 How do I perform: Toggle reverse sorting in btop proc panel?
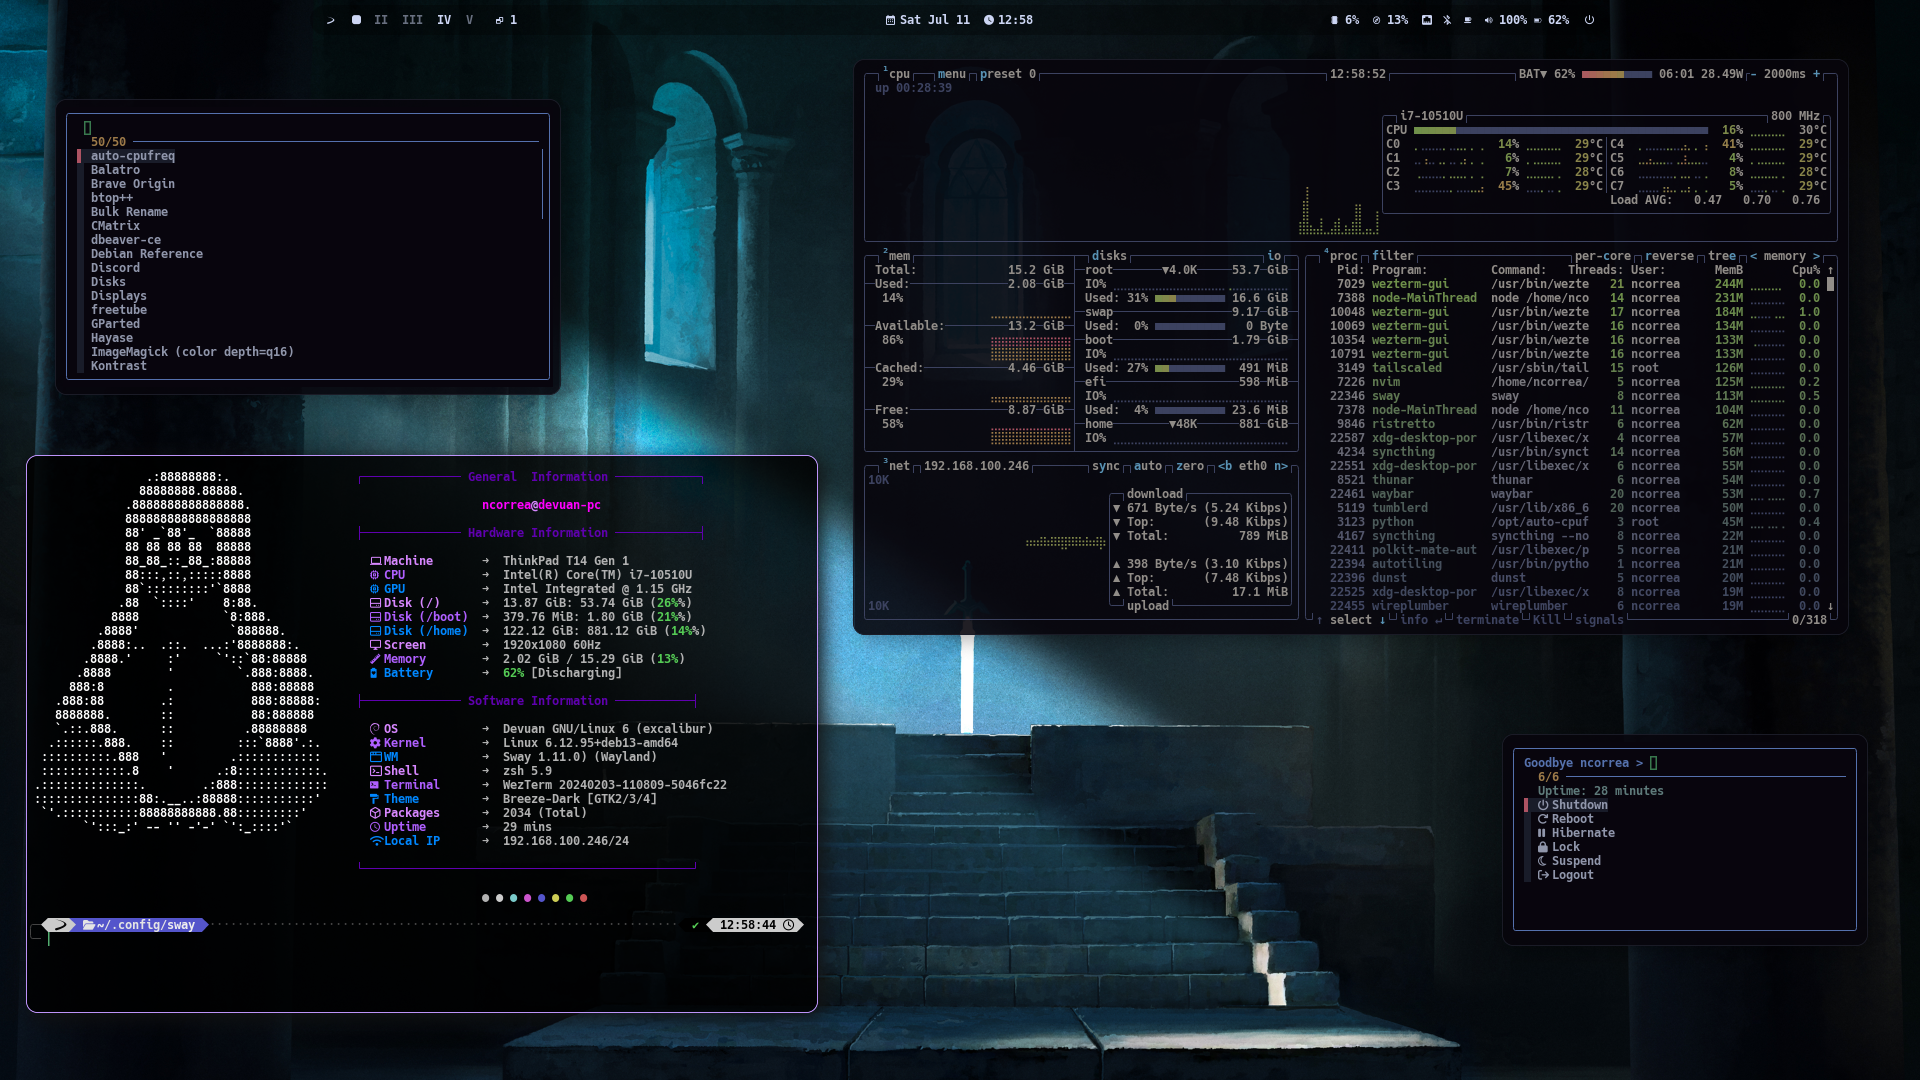1669,256
